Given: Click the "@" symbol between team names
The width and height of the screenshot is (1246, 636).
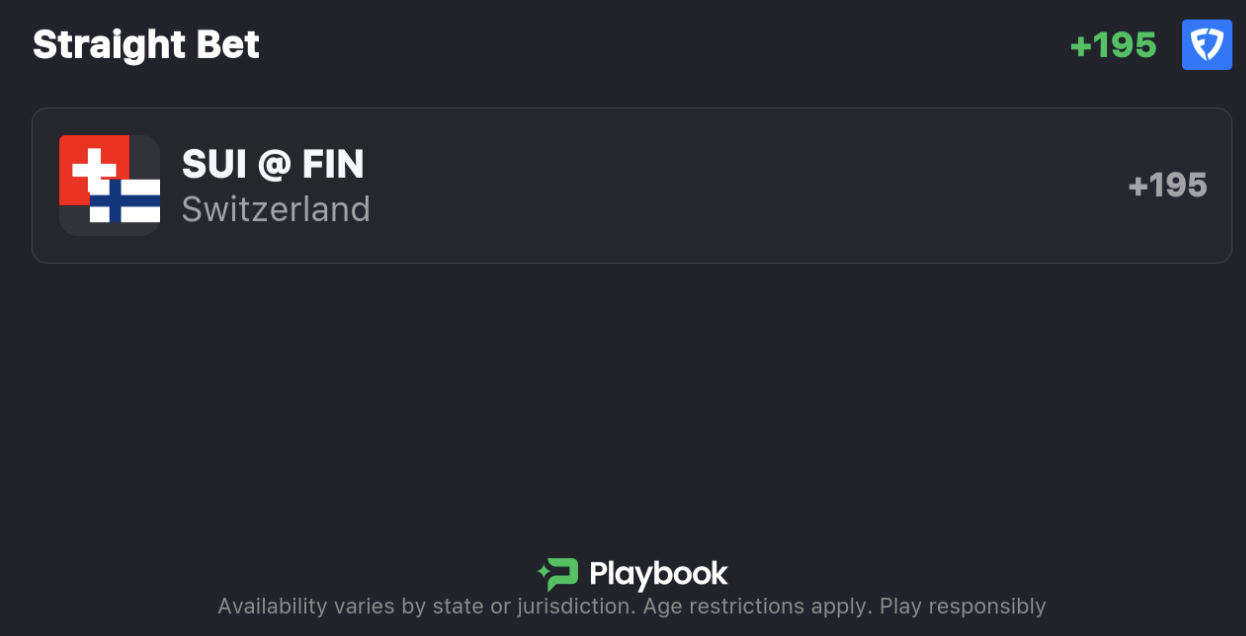Looking at the screenshot, I should pyautogui.click(x=274, y=165).
